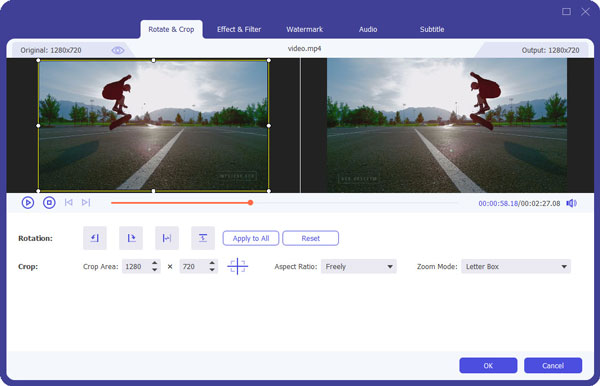Screen dimensions: 600x386
Task: Rotate video right 90 degrees
Action: tap(131, 238)
